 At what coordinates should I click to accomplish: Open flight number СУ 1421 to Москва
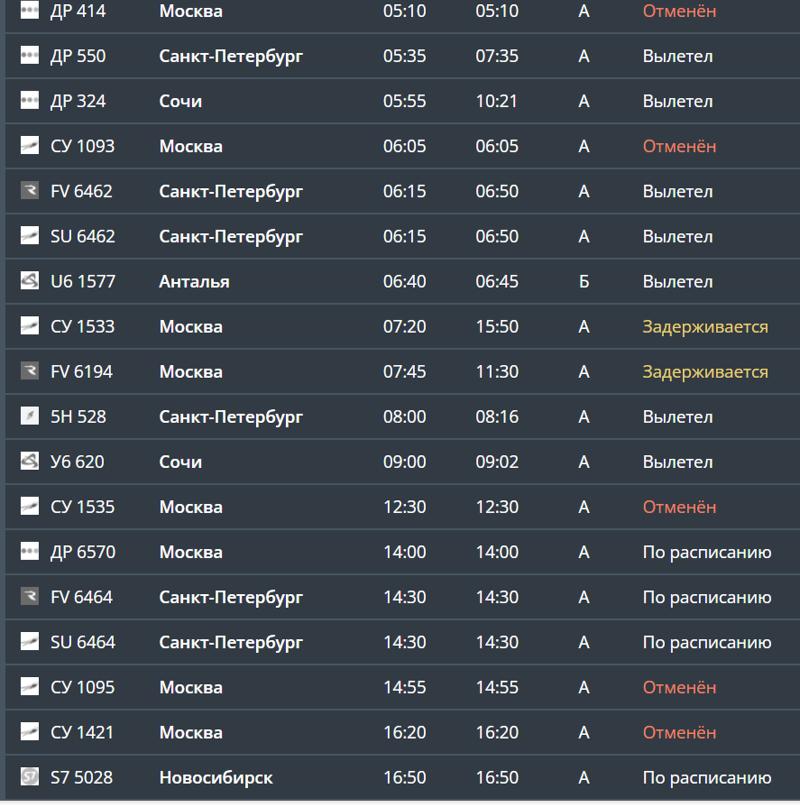click(x=82, y=732)
